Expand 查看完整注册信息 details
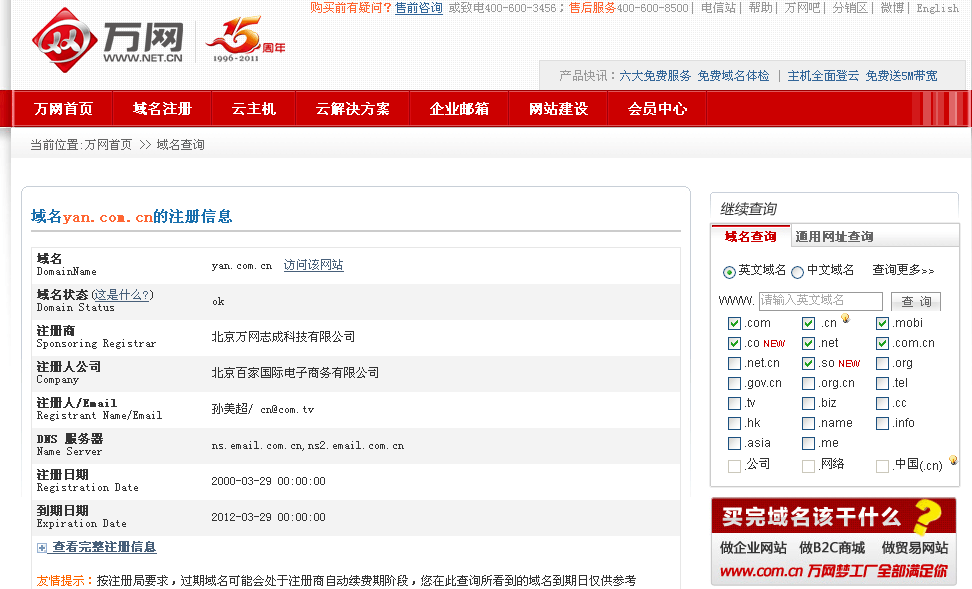 click(x=104, y=547)
